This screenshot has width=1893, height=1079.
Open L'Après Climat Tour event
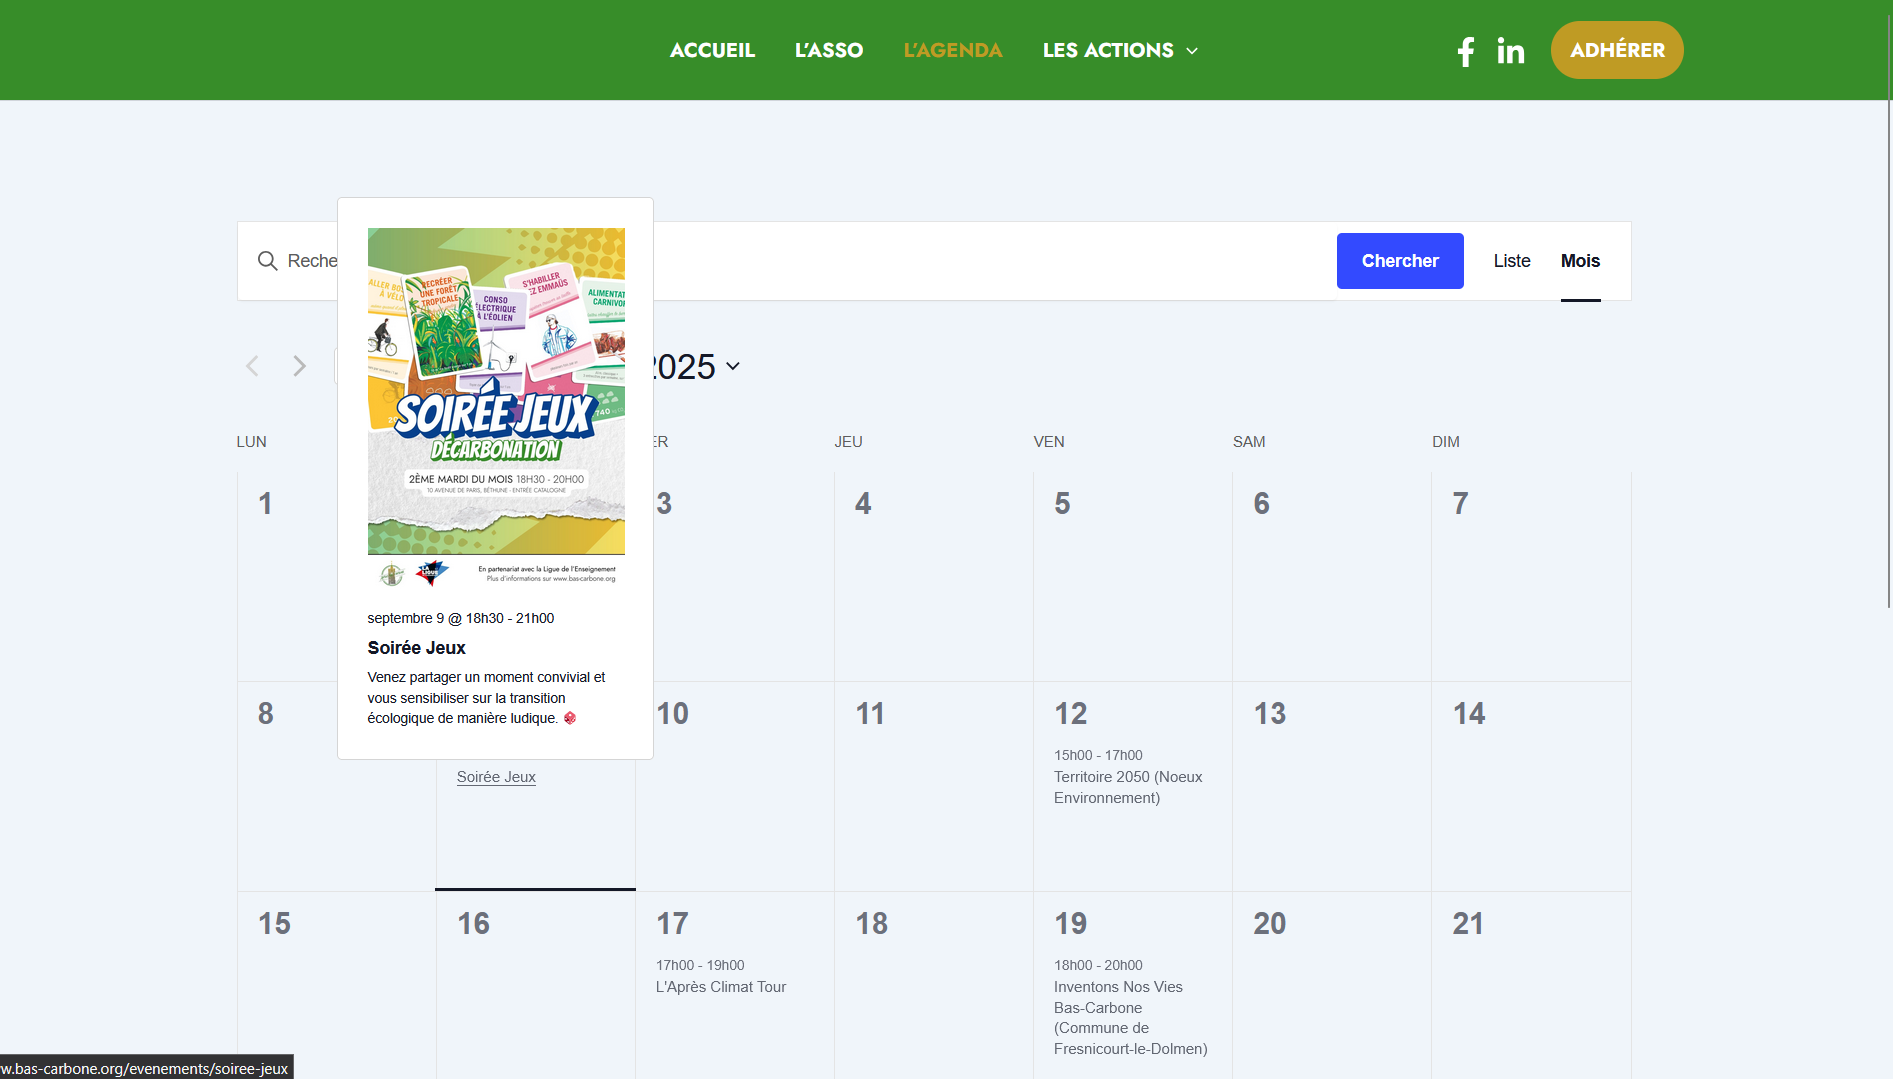click(720, 987)
